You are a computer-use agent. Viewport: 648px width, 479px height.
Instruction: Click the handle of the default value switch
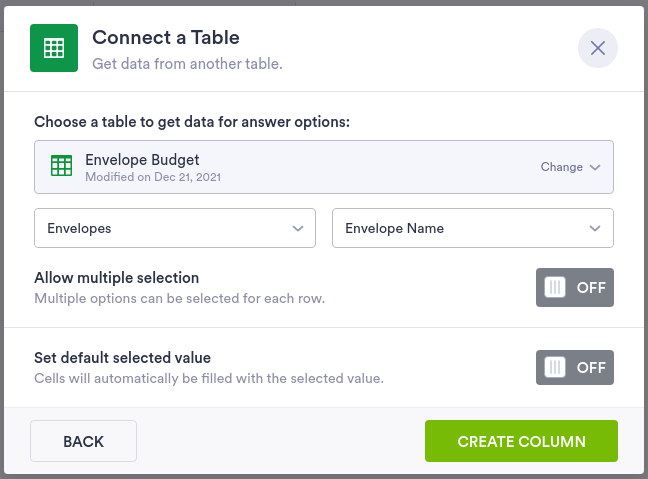(554, 367)
